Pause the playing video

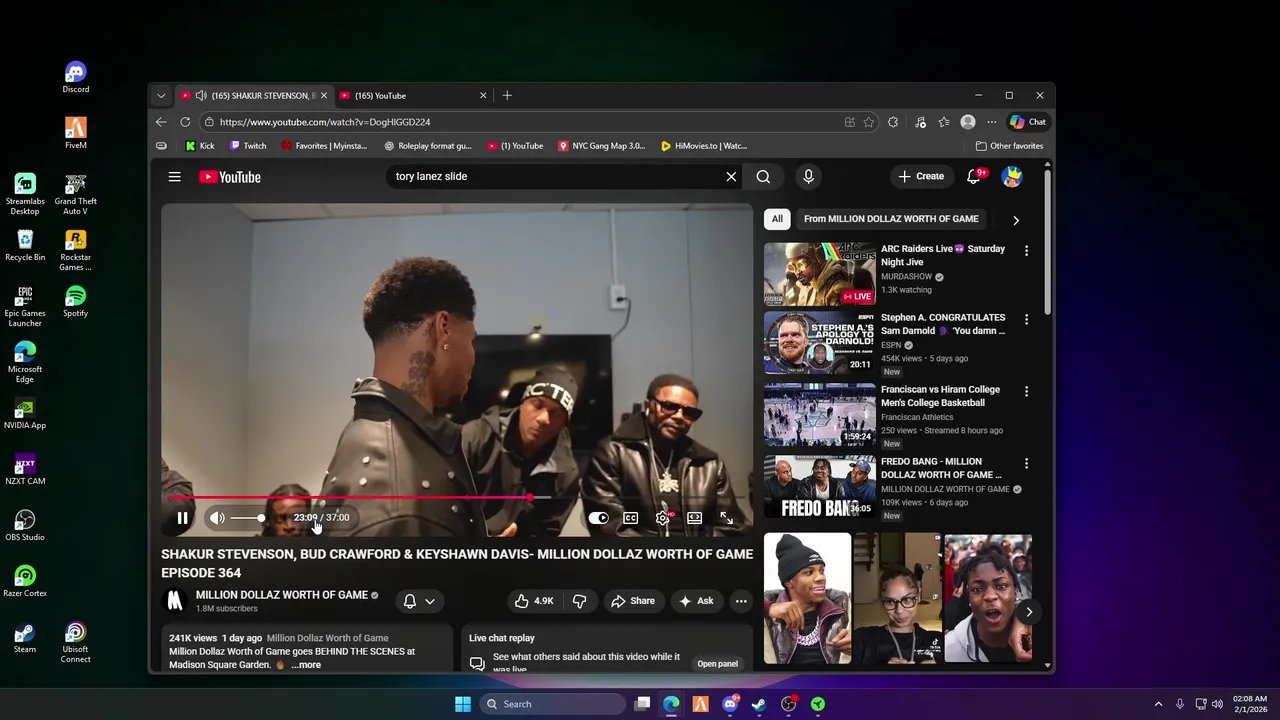point(182,518)
